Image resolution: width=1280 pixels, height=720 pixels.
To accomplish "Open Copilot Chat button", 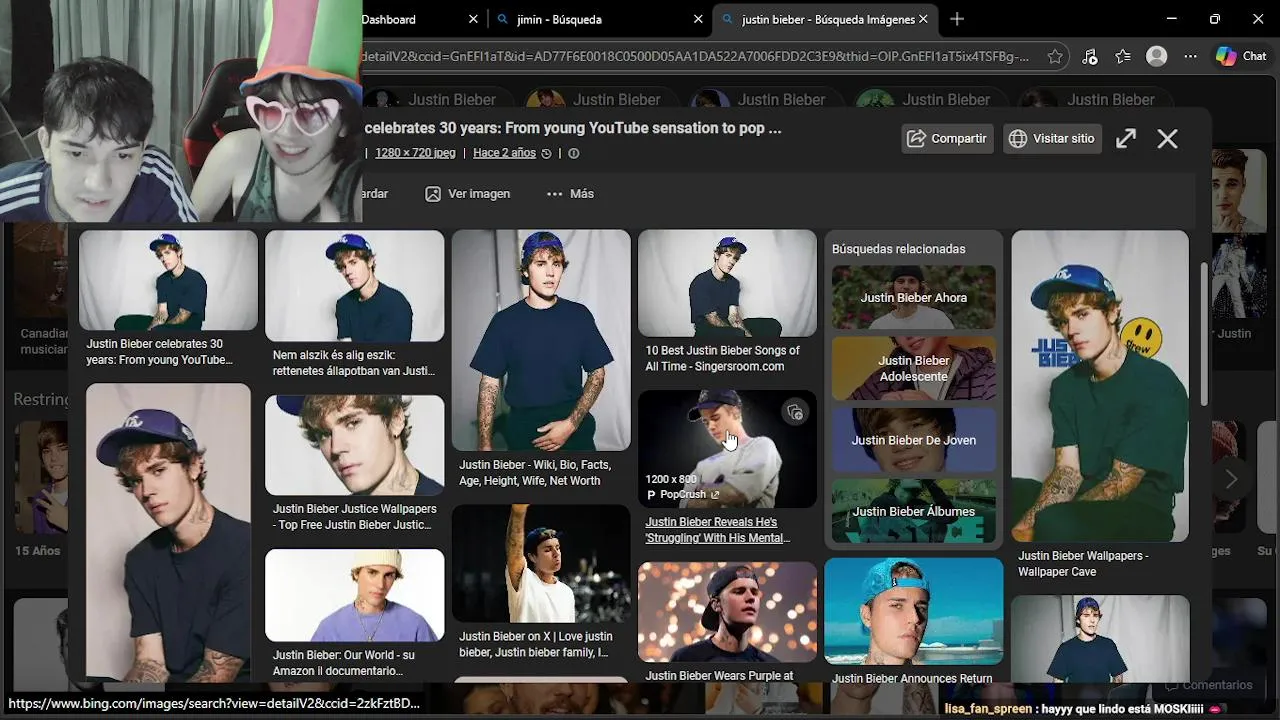I will [x=1241, y=57].
